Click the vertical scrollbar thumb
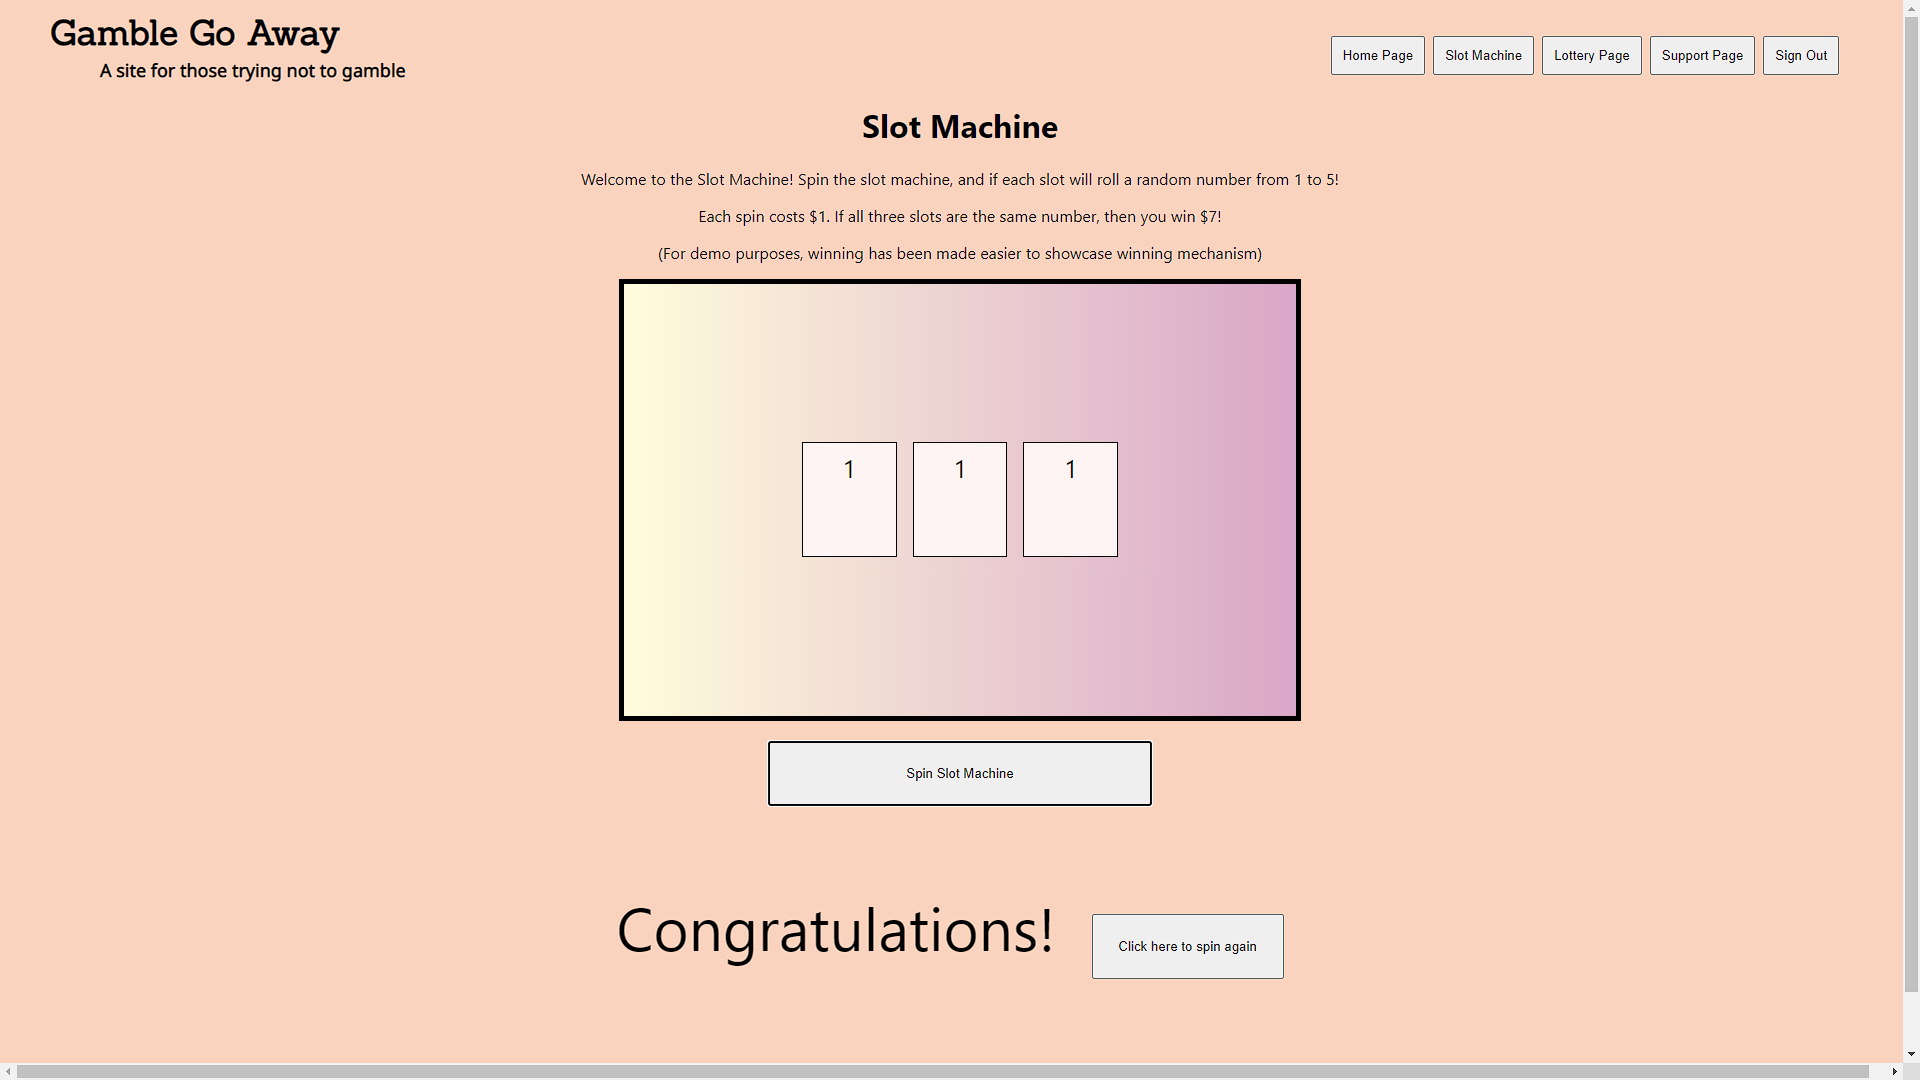The width and height of the screenshot is (1920, 1080). tap(1911, 500)
